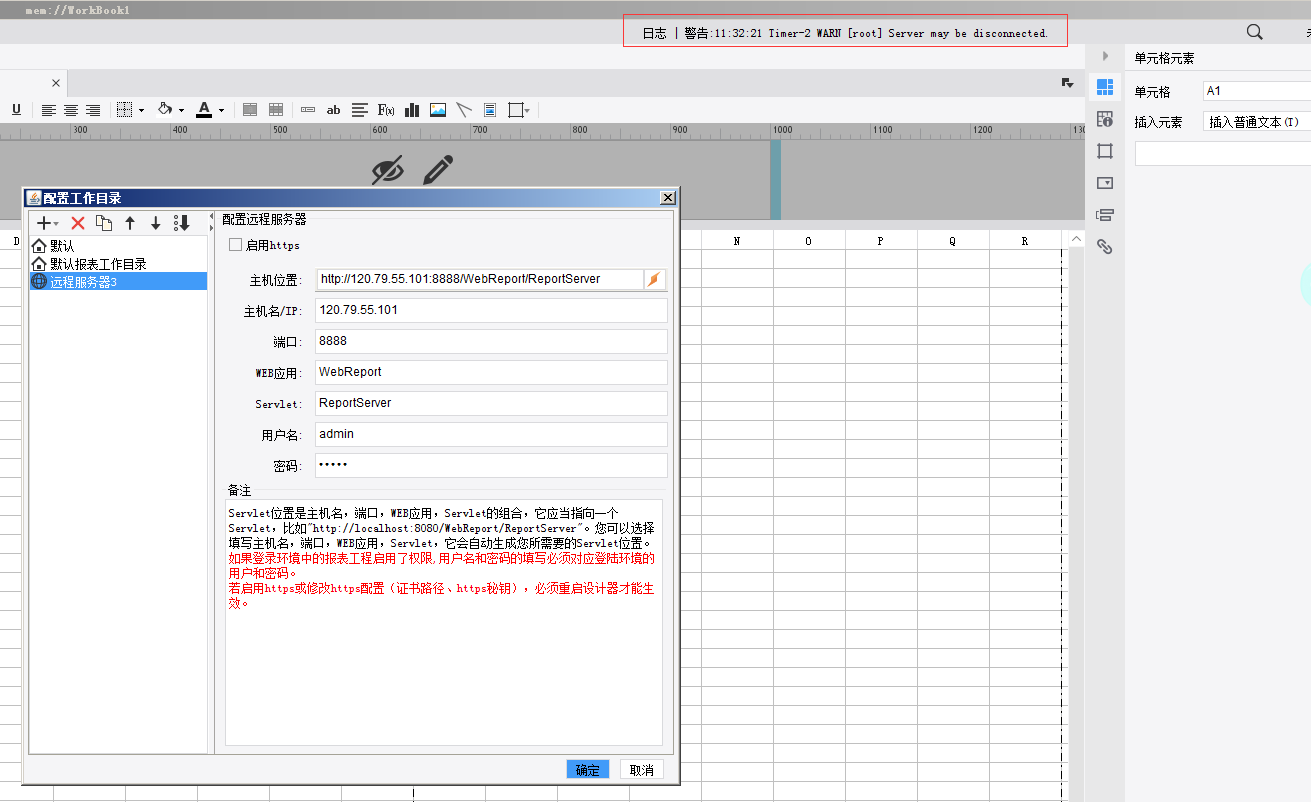
Task: Select column header Q in the sheet
Action: 952,241
